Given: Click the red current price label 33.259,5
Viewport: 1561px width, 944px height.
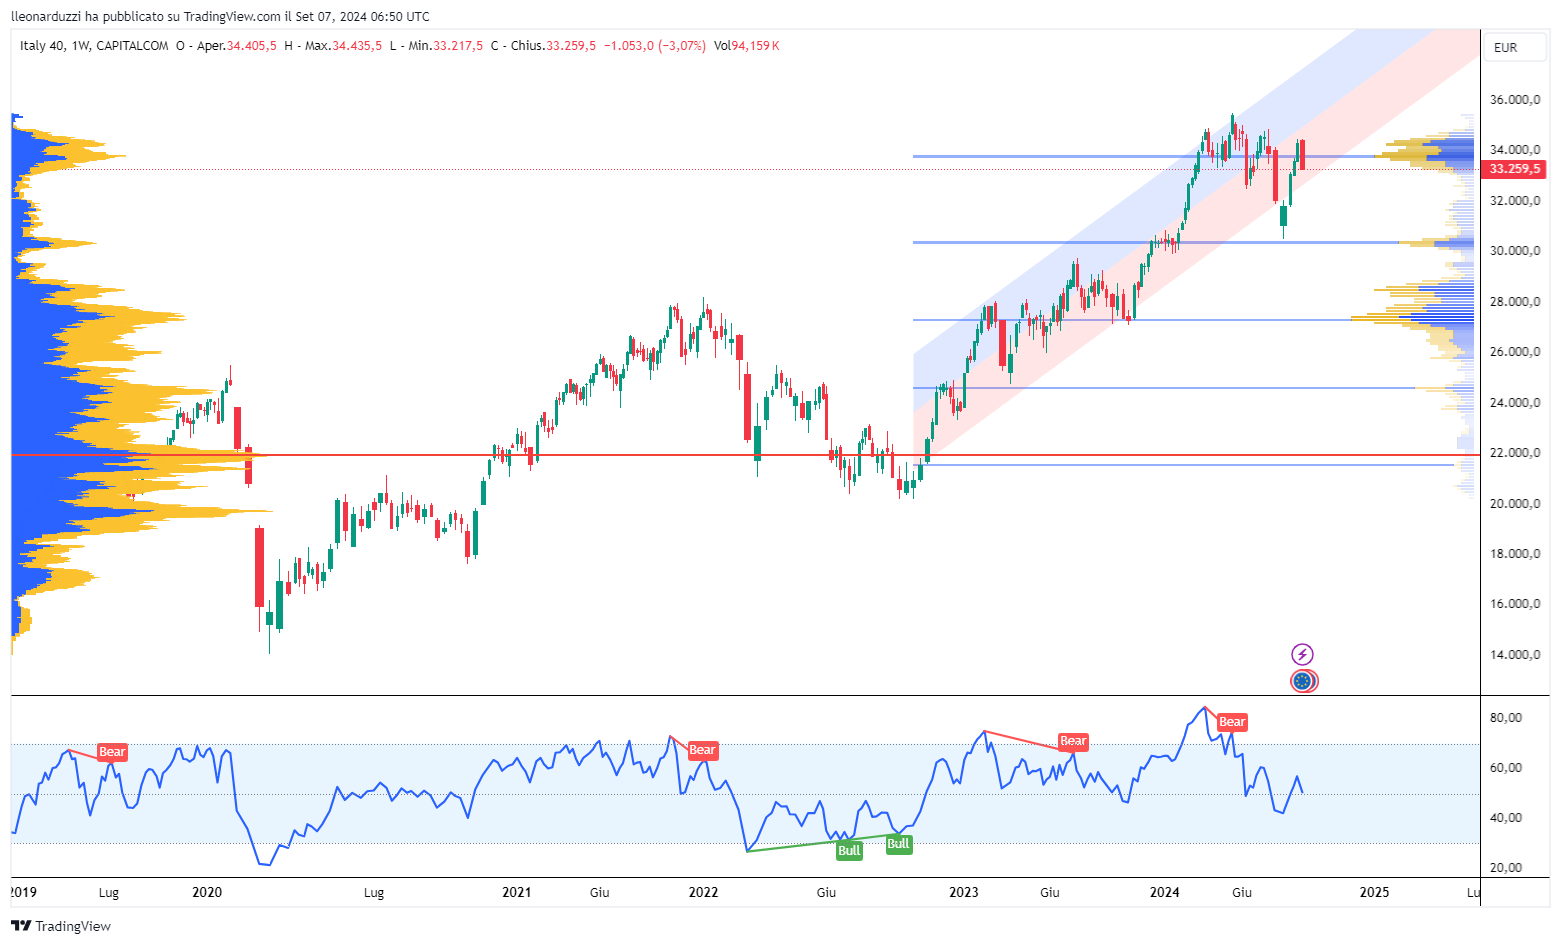Looking at the screenshot, I should click(1514, 169).
